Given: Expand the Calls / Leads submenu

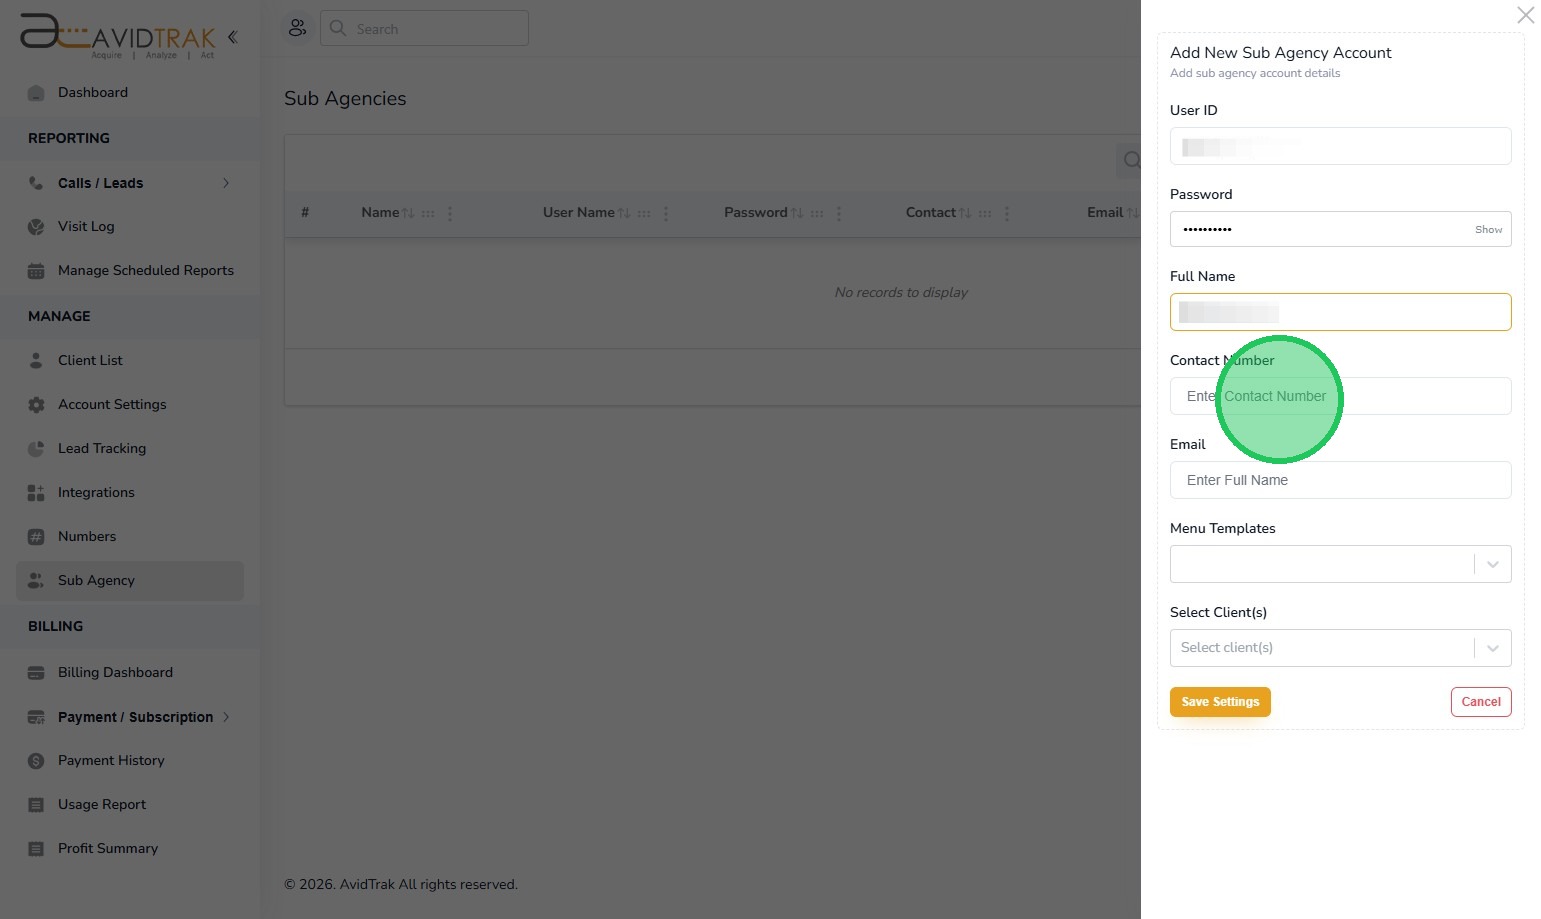Looking at the screenshot, I should click(x=226, y=183).
